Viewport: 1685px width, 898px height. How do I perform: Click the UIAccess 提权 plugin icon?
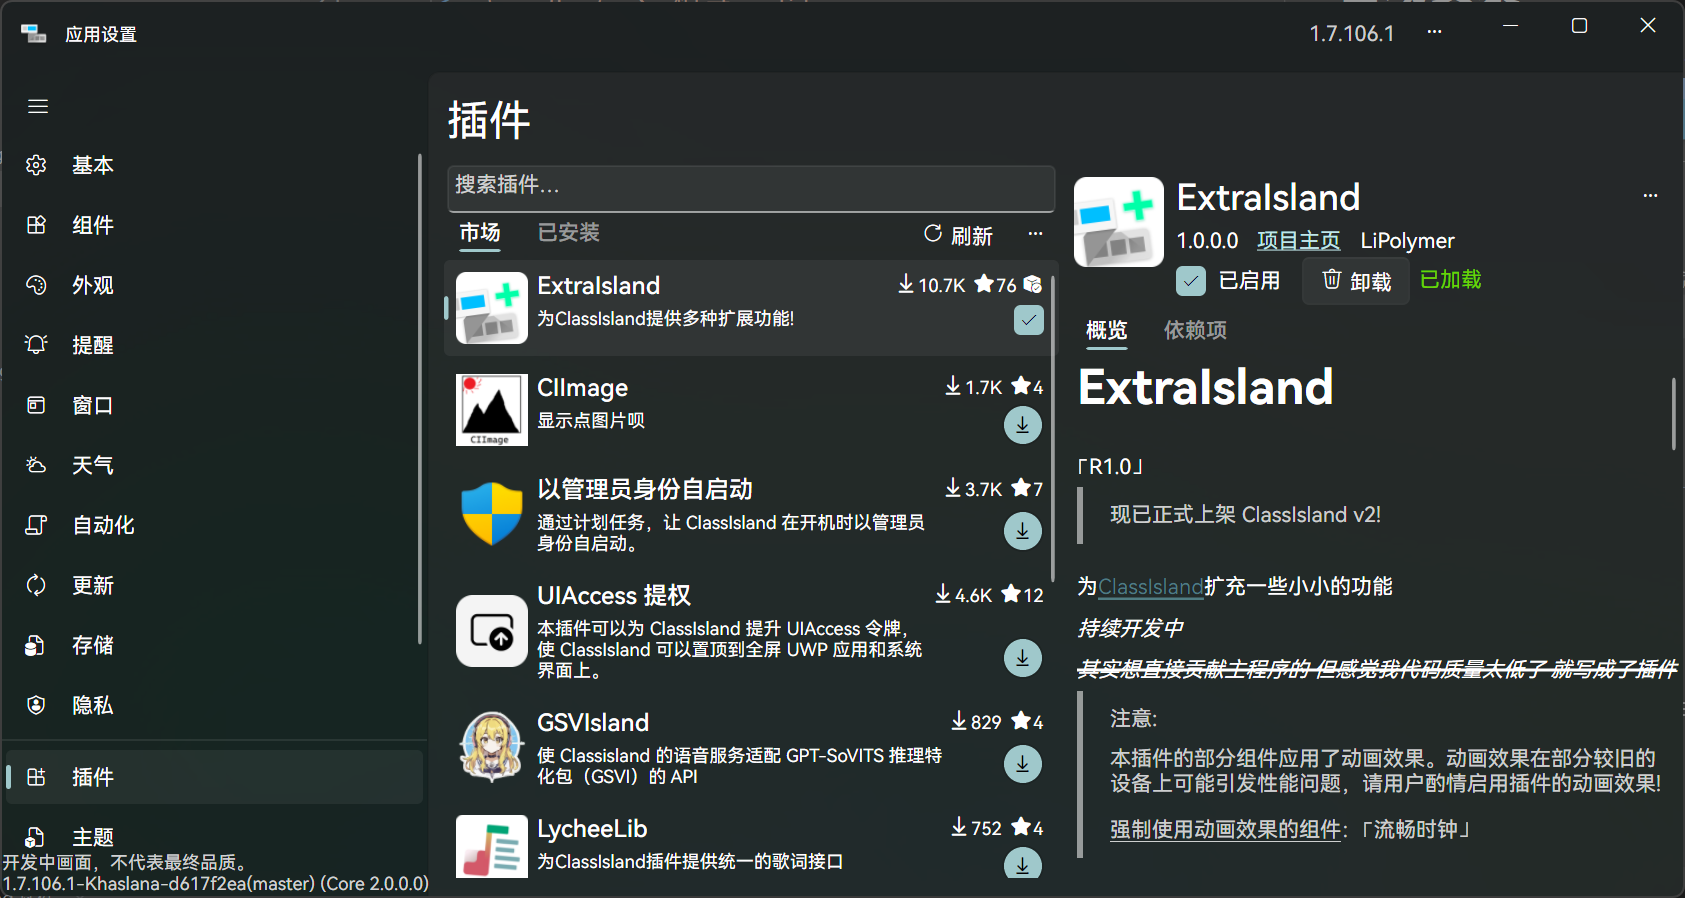click(x=491, y=631)
